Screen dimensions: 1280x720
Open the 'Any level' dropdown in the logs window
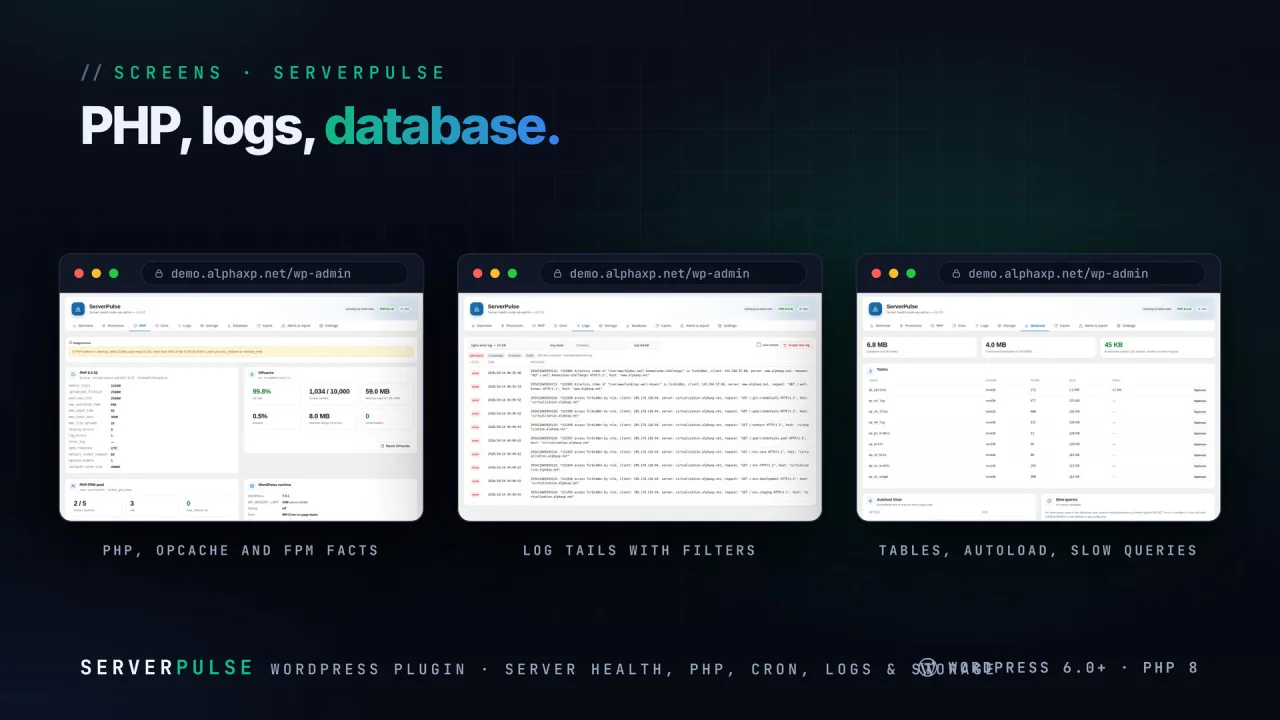(x=558, y=345)
